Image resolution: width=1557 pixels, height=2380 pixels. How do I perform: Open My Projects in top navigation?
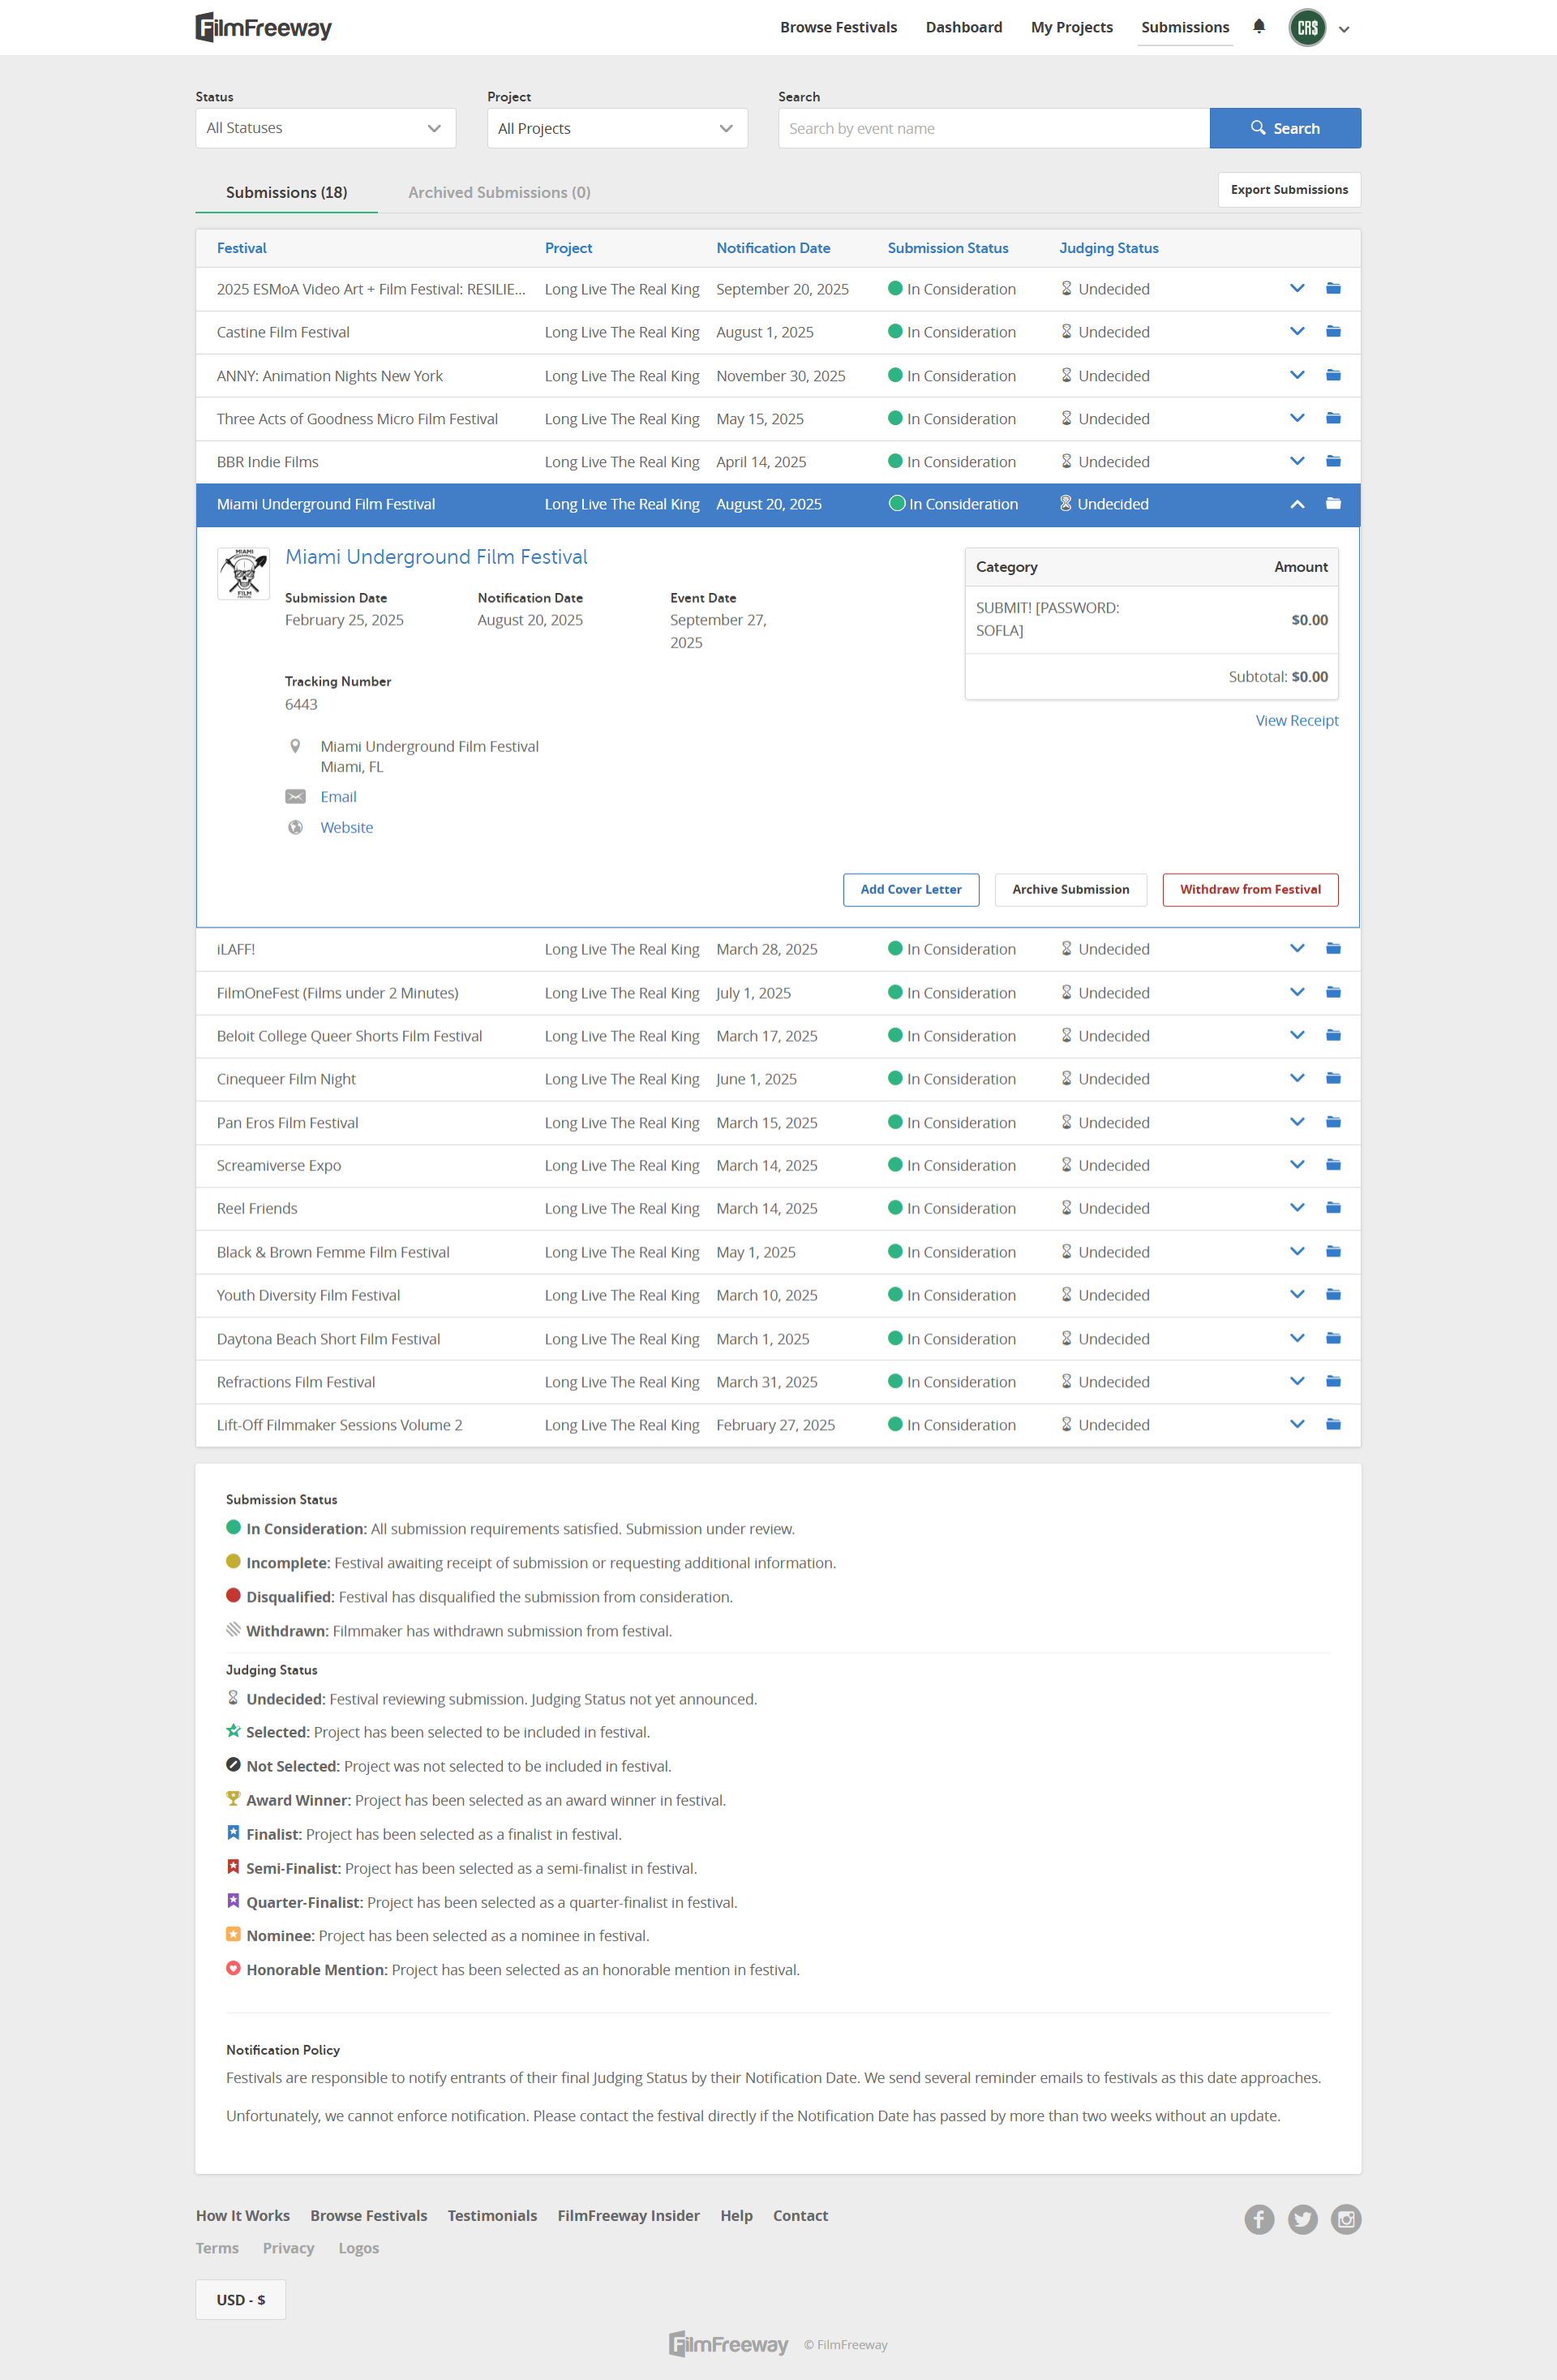[1071, 27]
